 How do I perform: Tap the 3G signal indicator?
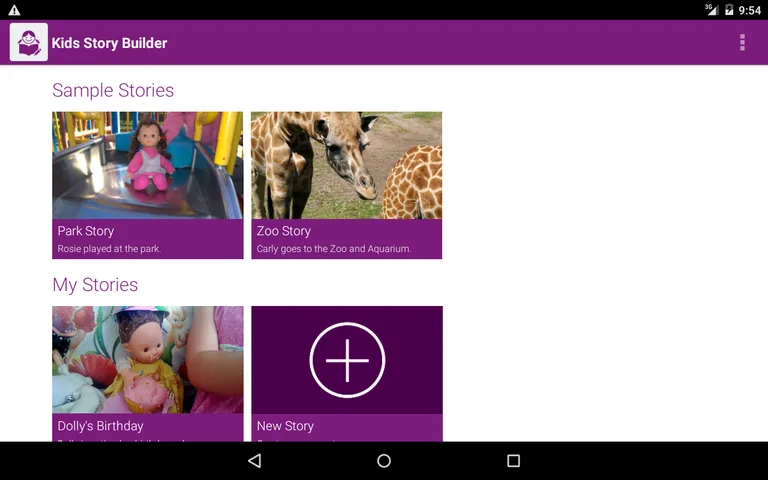point(712,9)
